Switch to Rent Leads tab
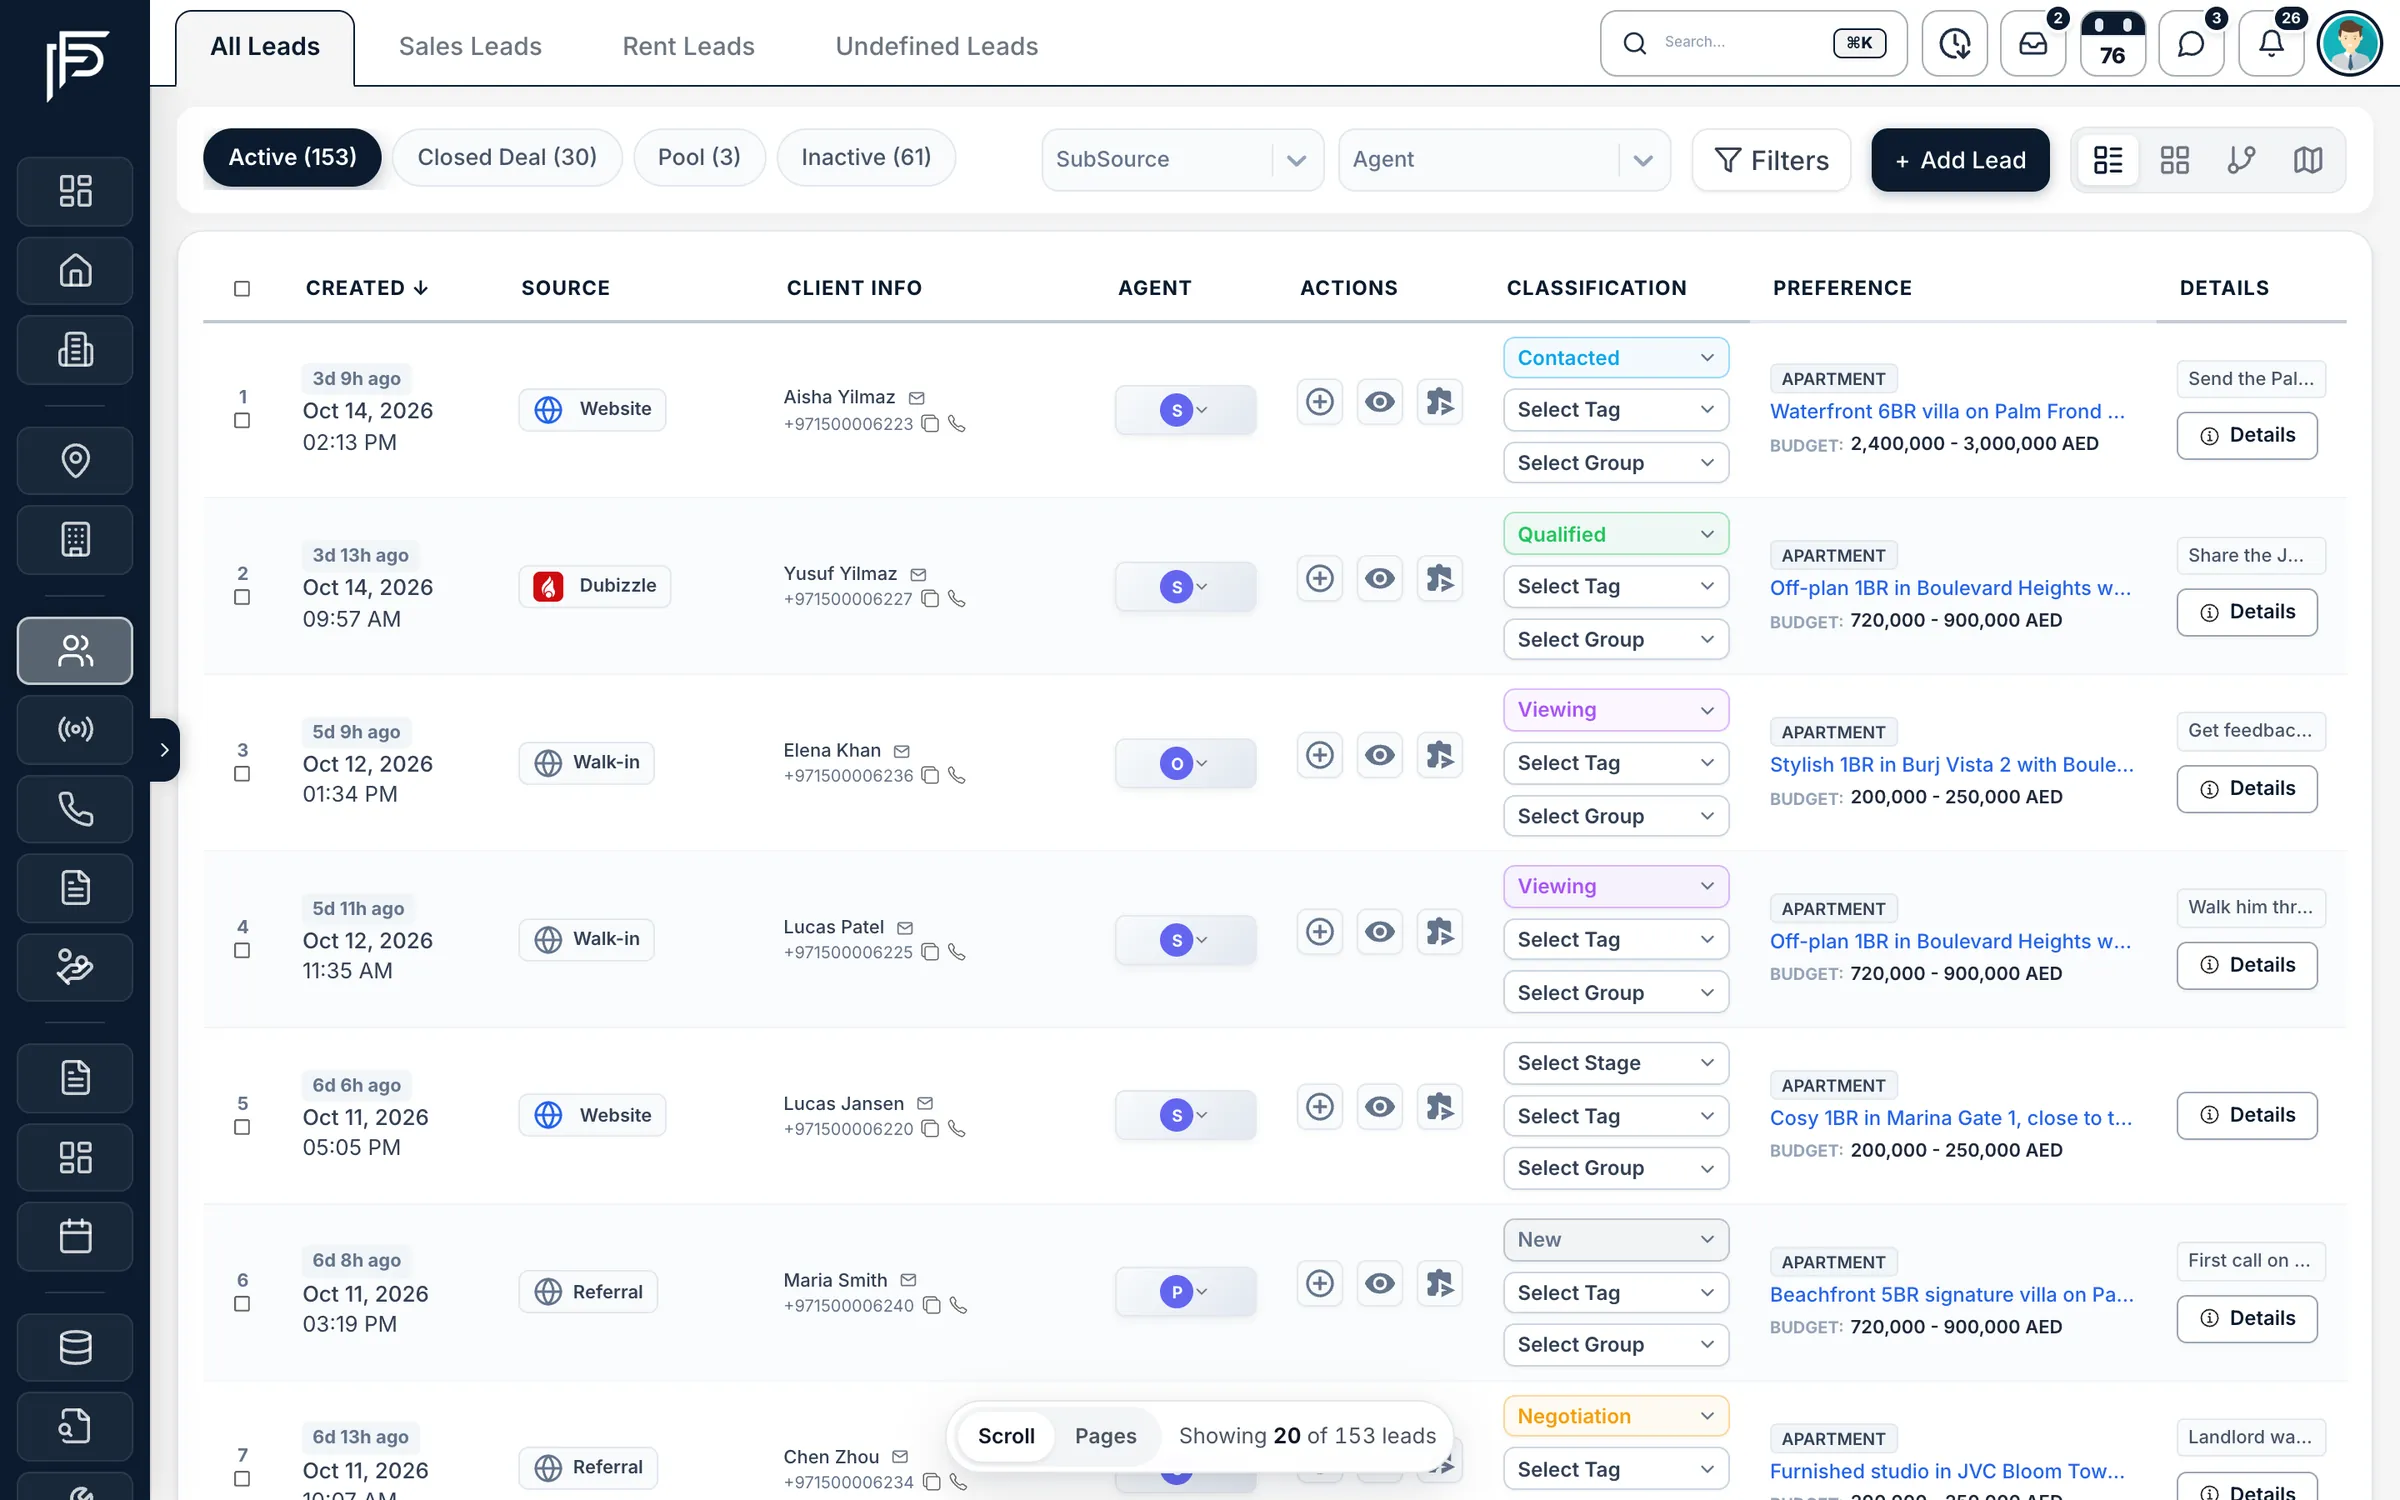This screenshot has width=2400, height=1500. tap(688, 46)
